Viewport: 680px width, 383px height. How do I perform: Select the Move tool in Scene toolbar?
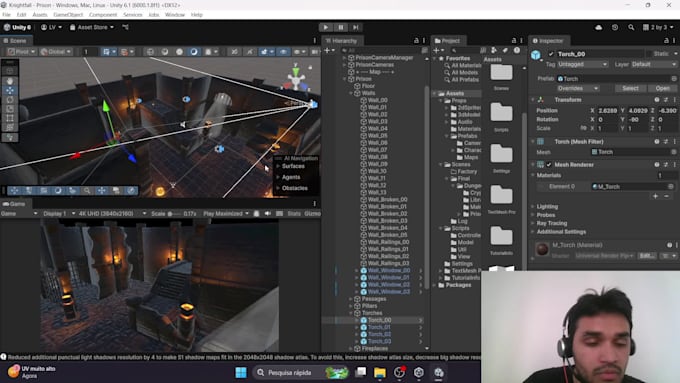(10, 90)
